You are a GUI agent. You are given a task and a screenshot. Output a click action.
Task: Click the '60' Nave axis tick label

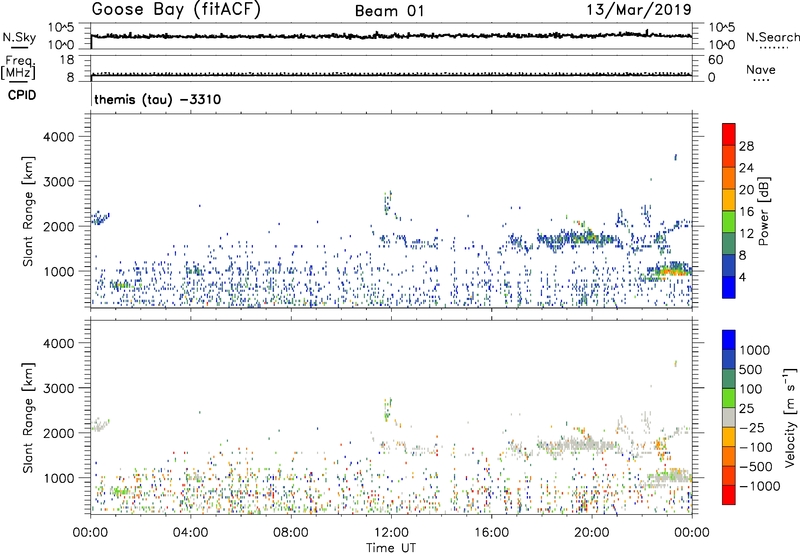pos(716,60)
